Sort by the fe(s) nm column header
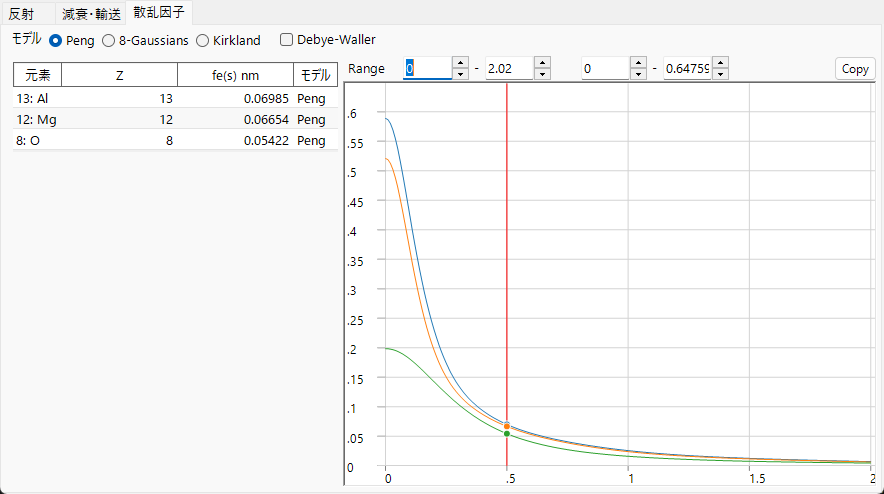The image size is (884, 494). tap(235, 75)
